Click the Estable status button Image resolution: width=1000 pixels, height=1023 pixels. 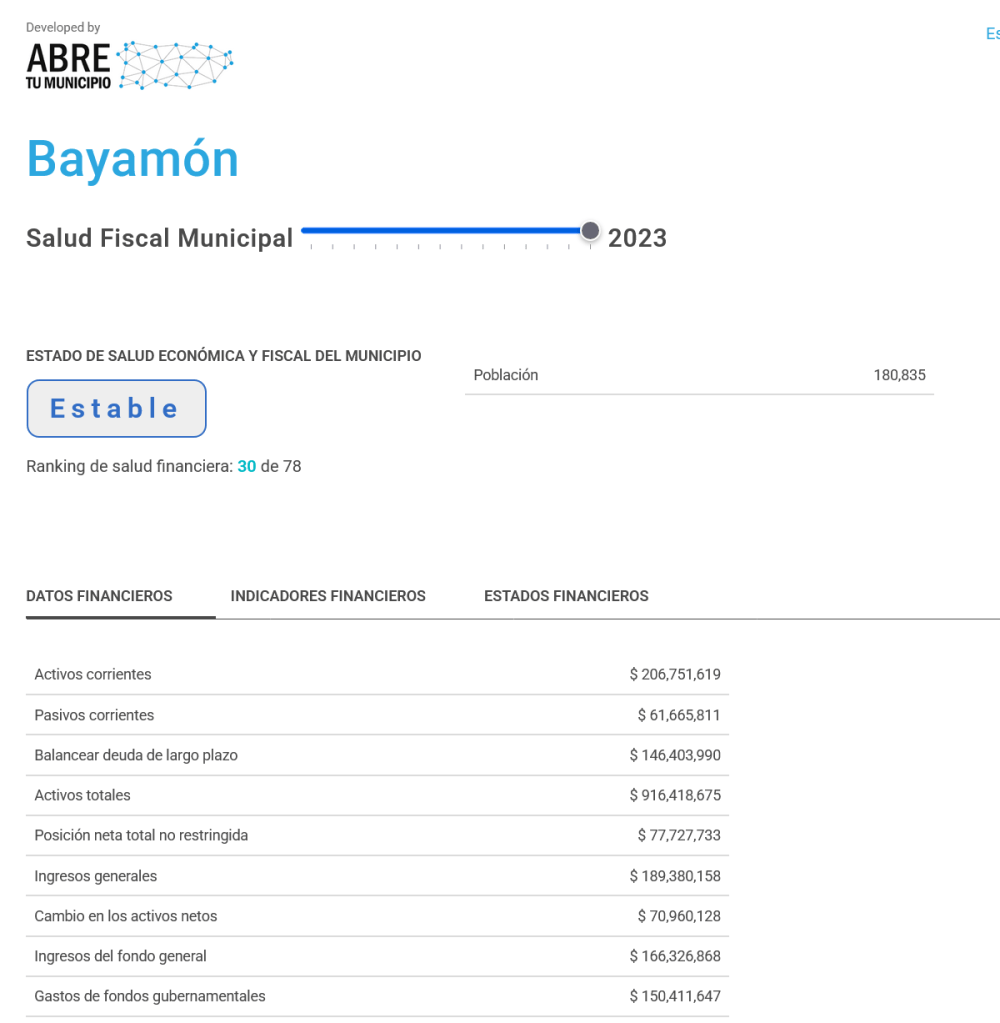point(116,408)
